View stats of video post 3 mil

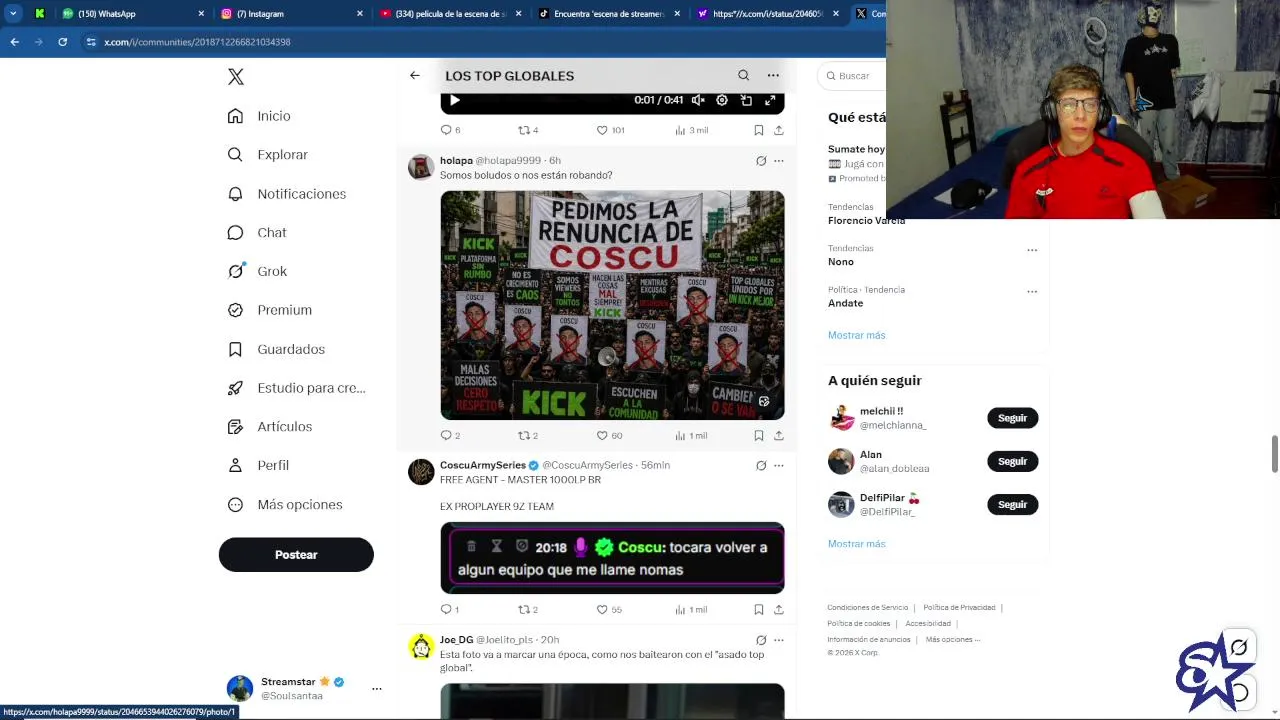pyautogui.click(x=692, y=130)
